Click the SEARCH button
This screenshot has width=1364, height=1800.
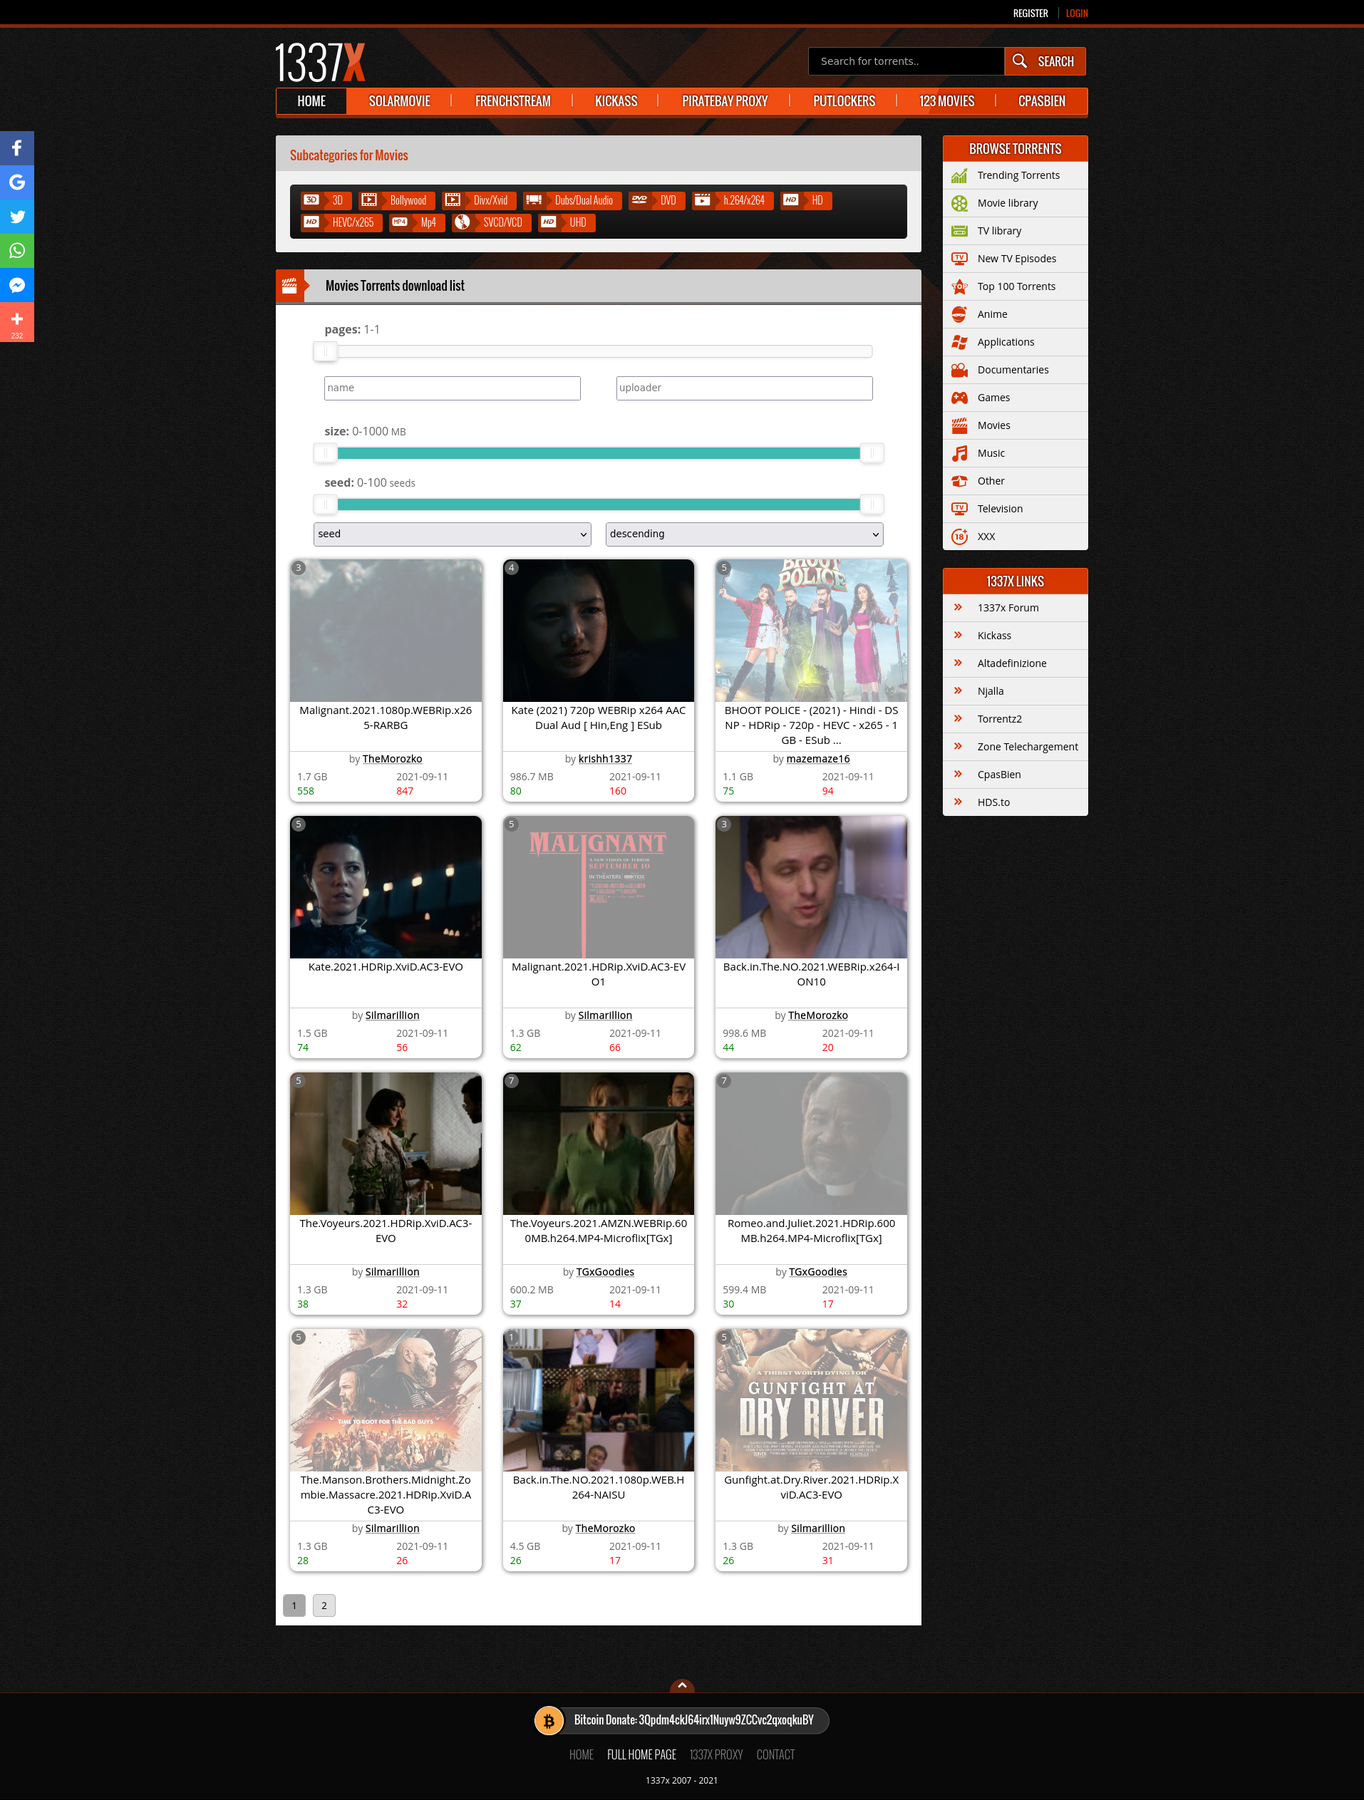pyautogui.click(x=1045, y=61)
